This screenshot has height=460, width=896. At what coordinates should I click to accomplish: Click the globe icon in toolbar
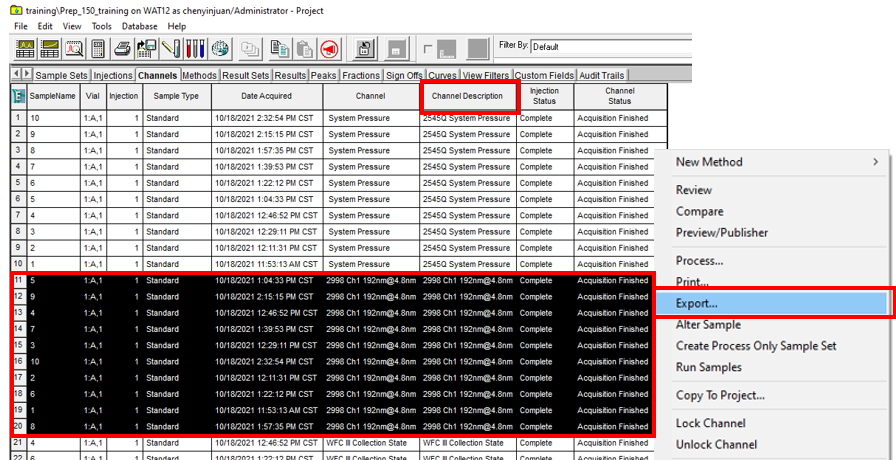click(220, 49)
